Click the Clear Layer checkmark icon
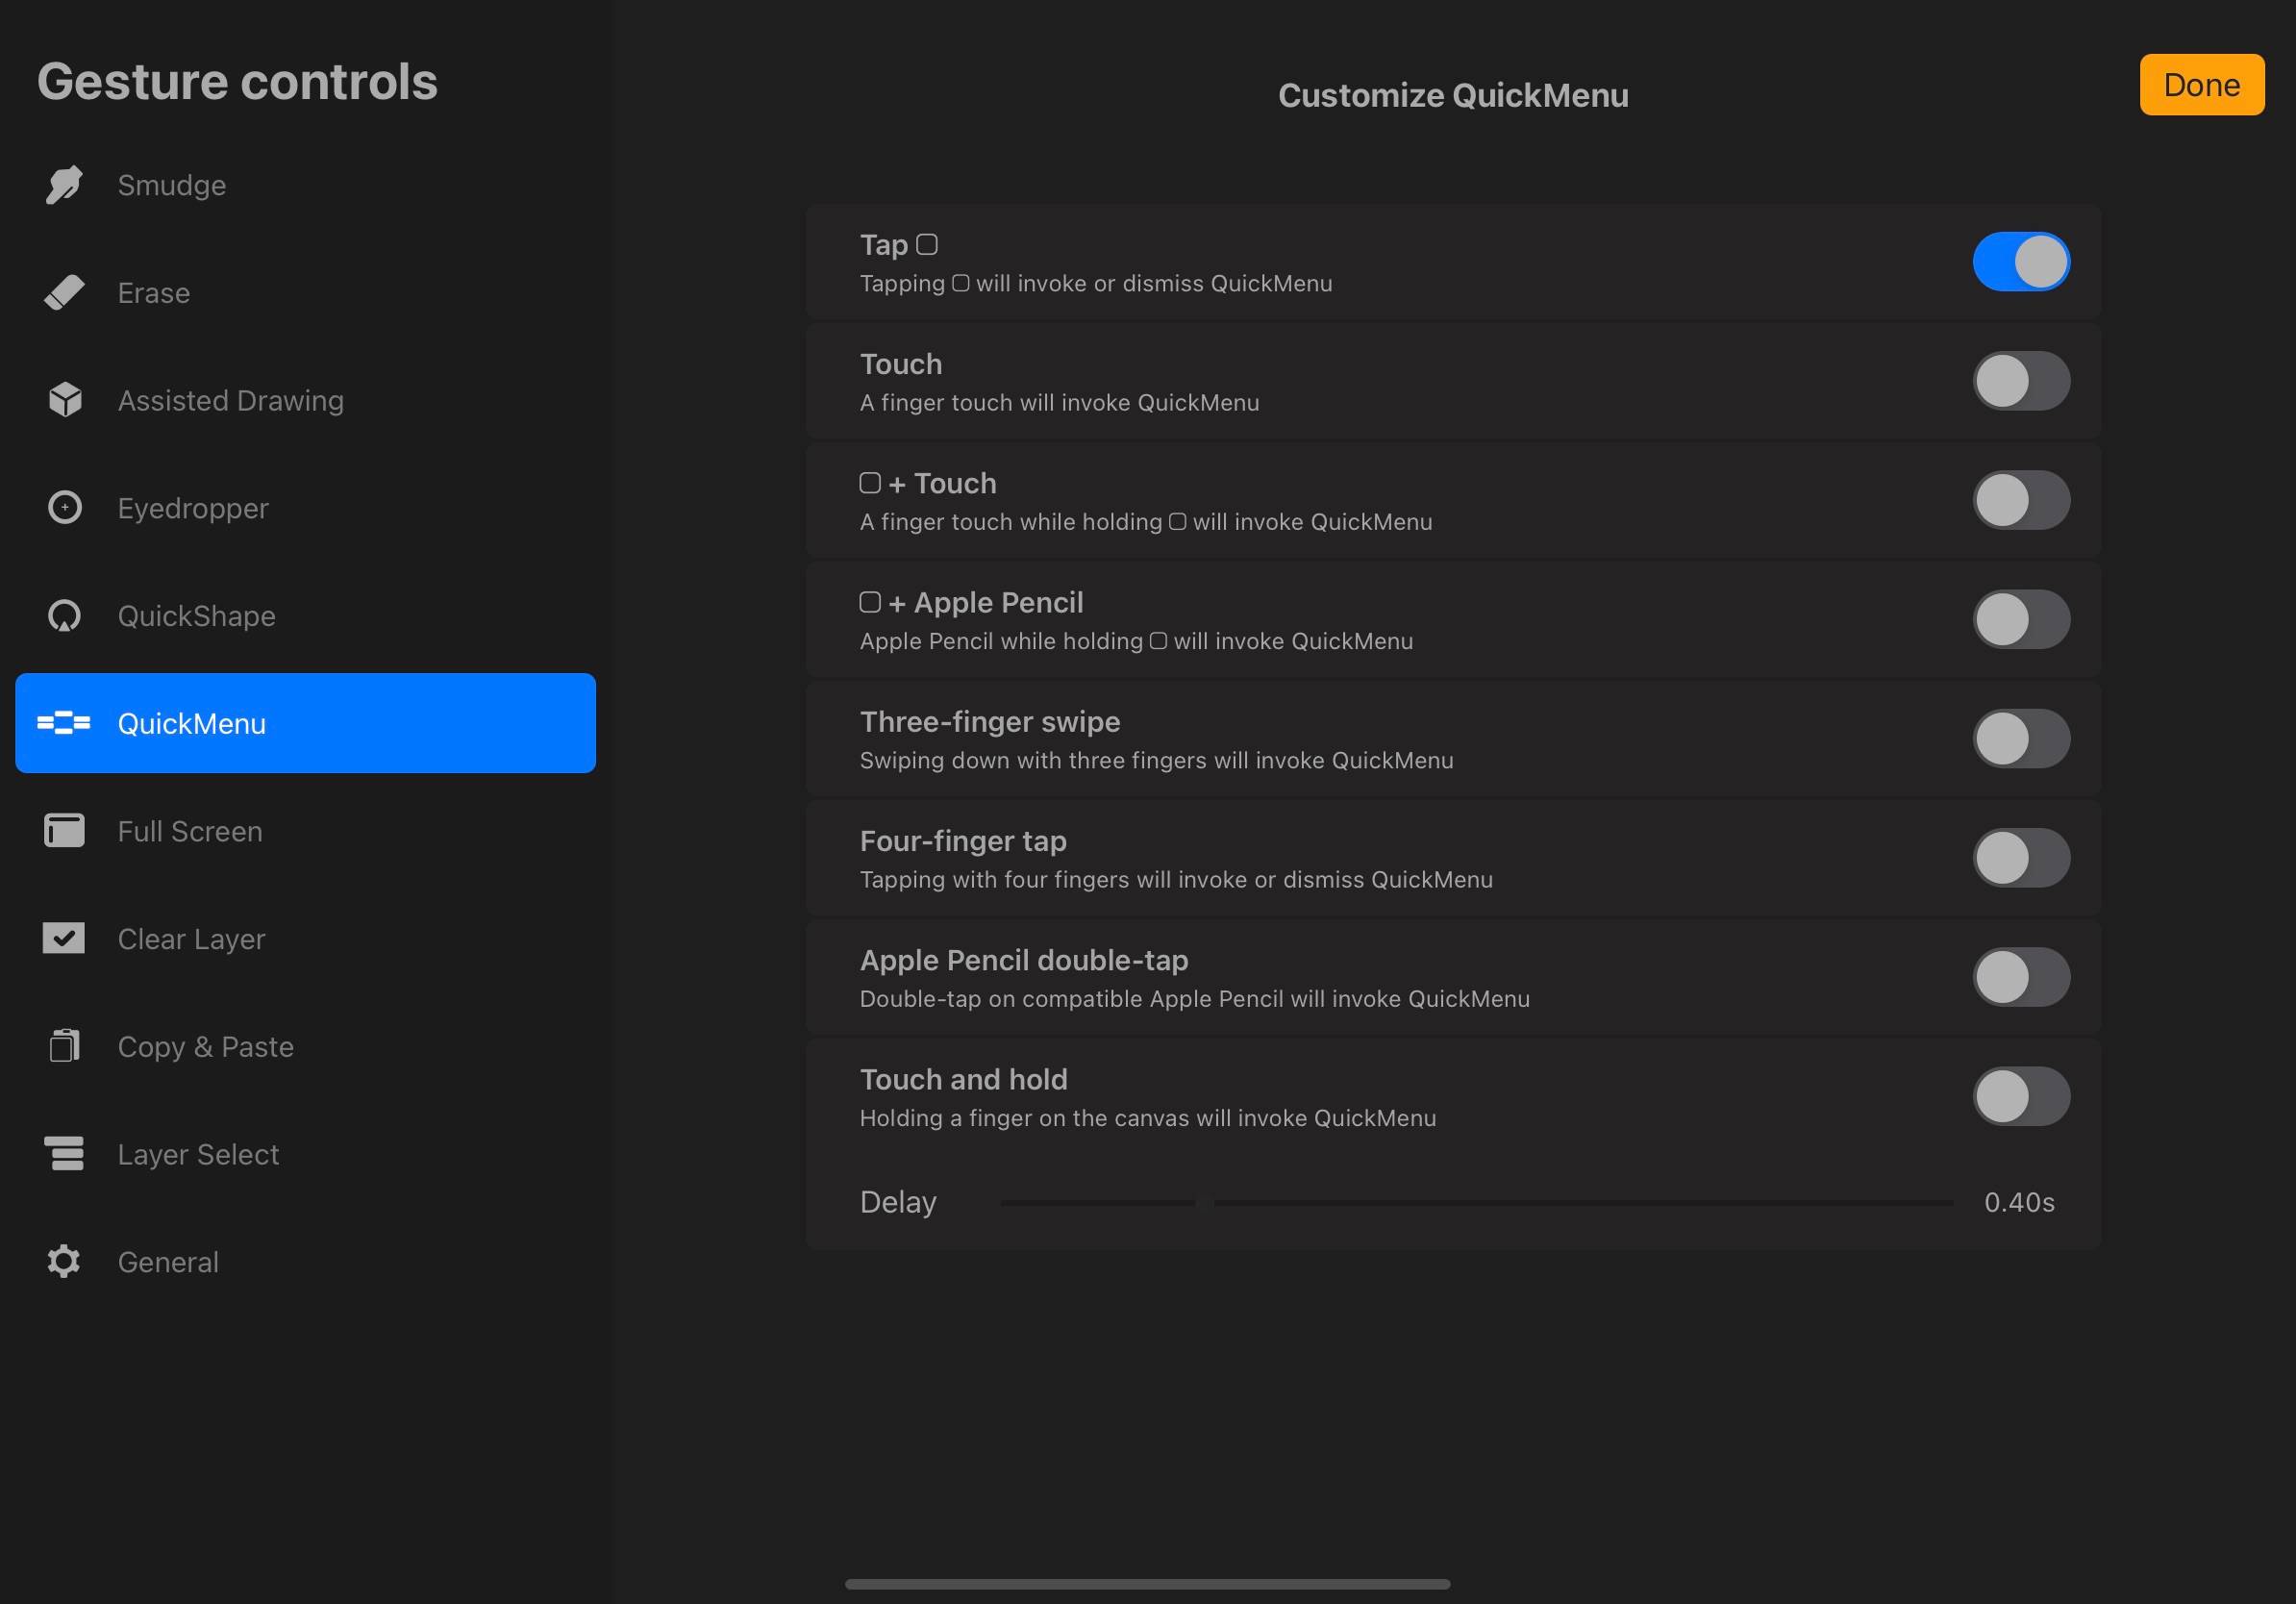This screenshot has width=2296, height=1604. click(x=64, y=938)
